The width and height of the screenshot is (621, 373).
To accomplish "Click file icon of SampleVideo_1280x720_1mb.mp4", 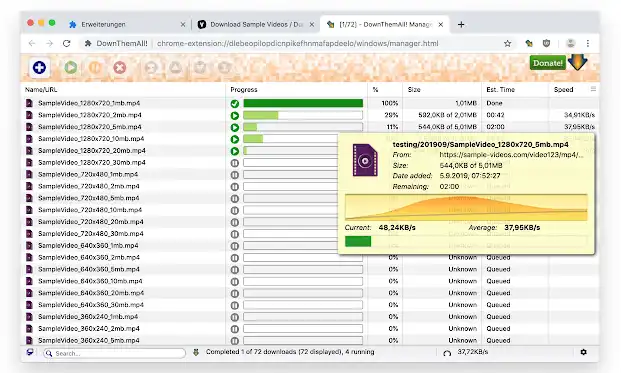I will (x=29, y=103).
